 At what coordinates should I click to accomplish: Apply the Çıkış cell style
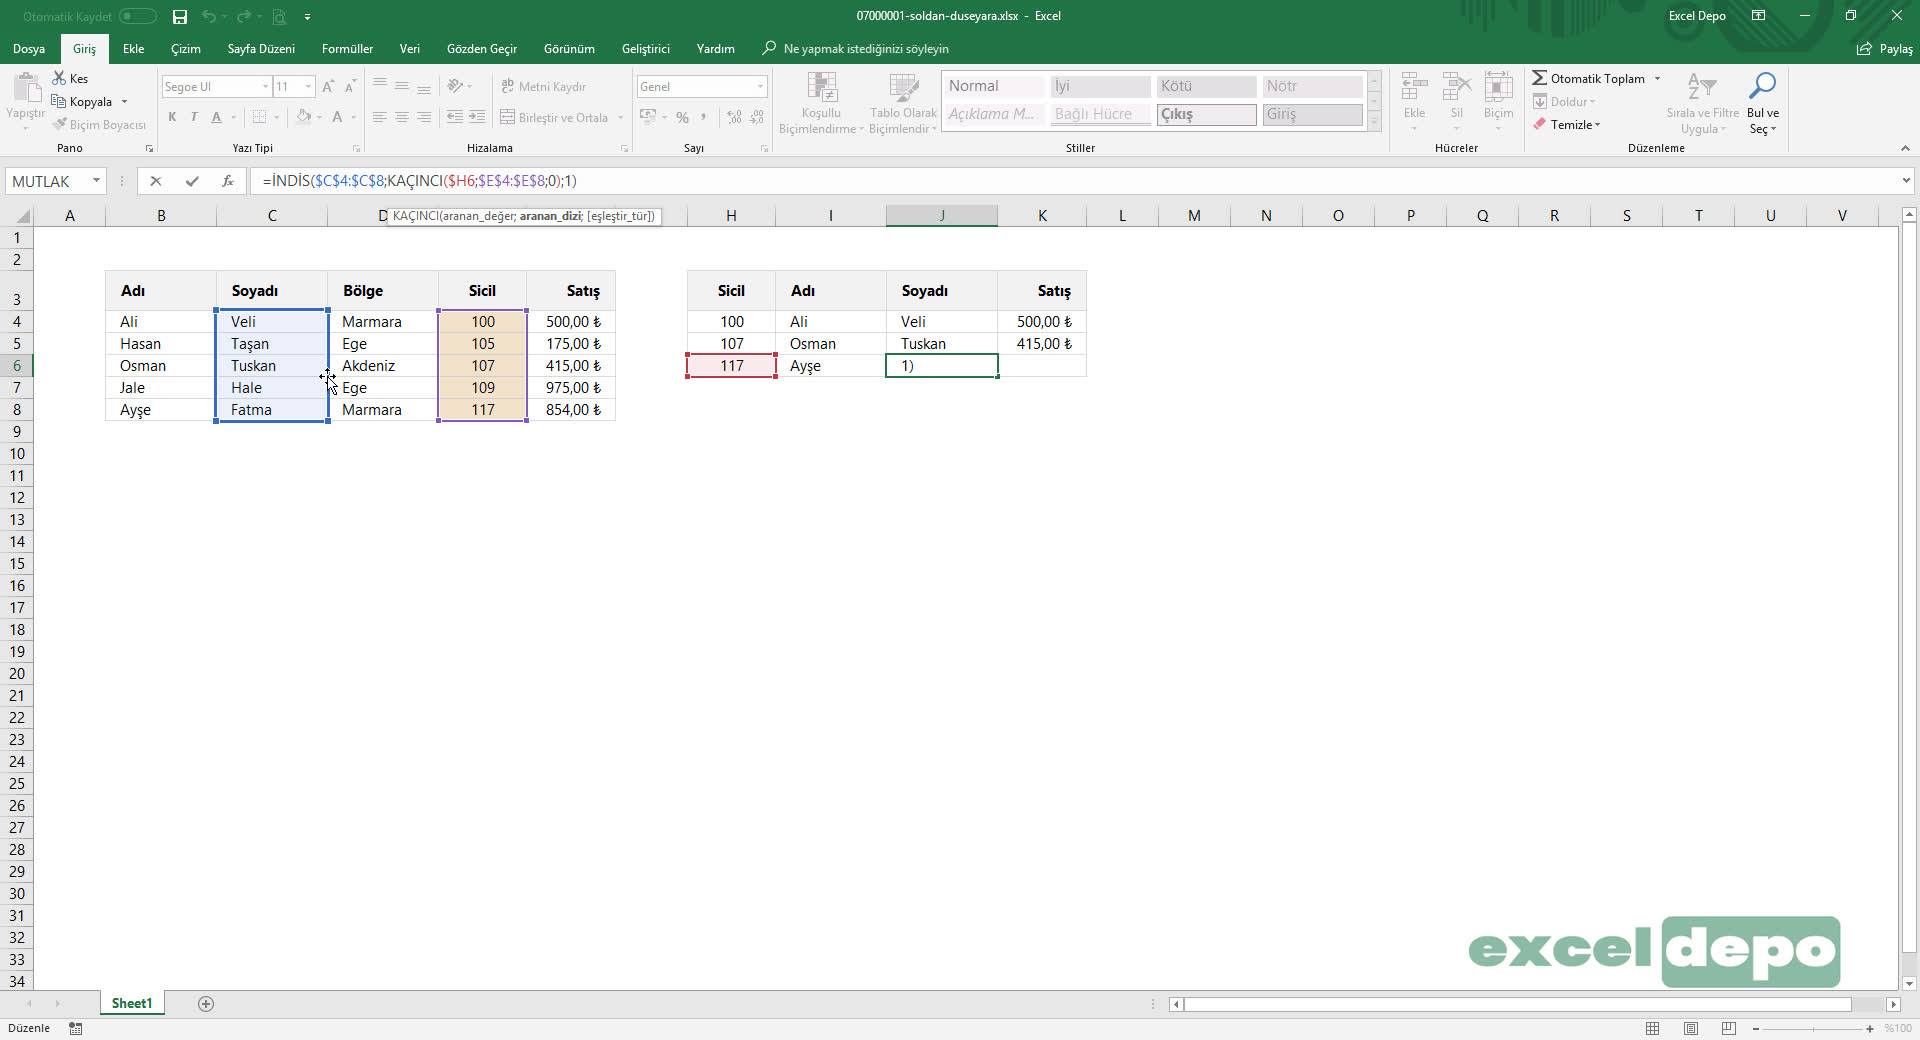click(1206, 114)
